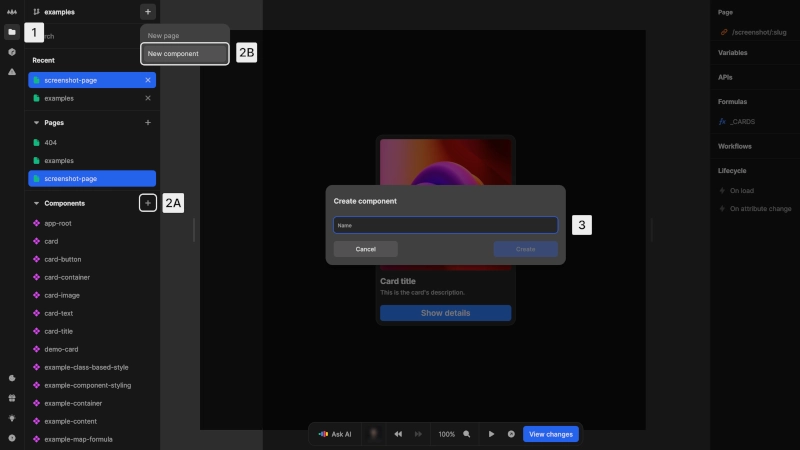Confirm with the Create button

pos(525,249)
